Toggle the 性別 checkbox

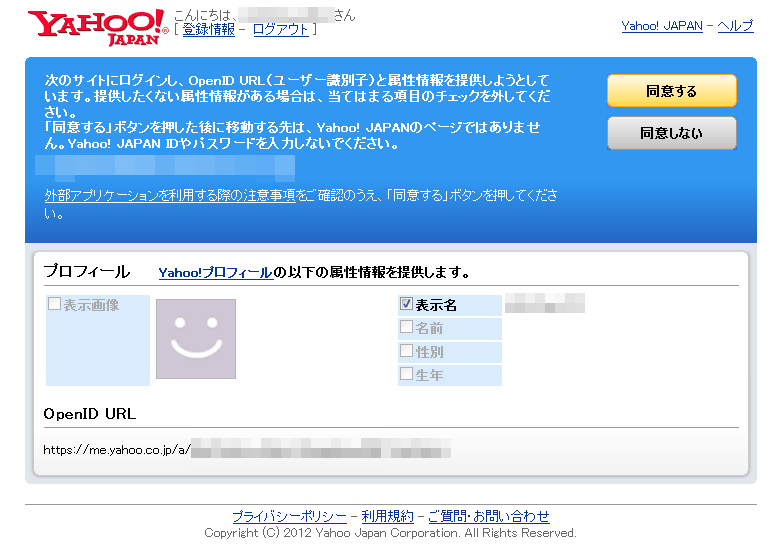[406, 350]
